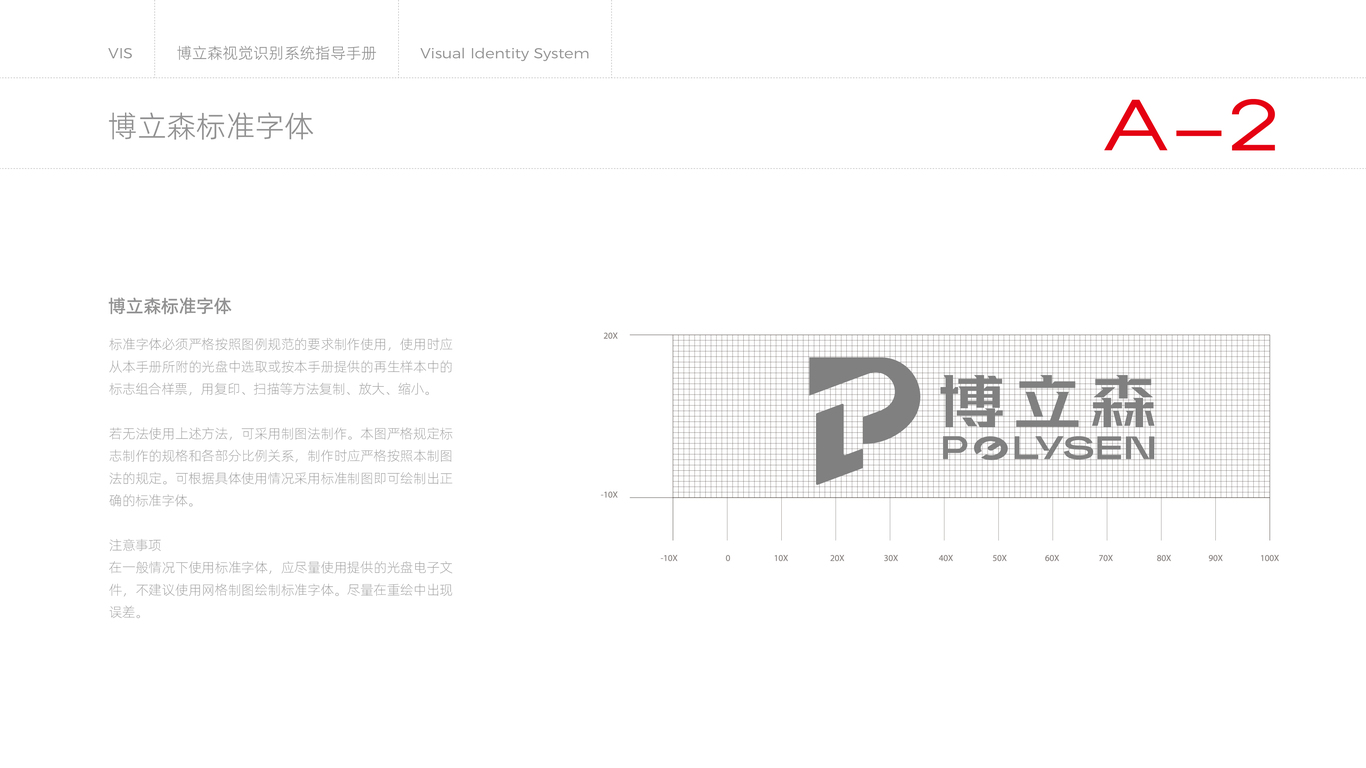The width and height of the screenshot is (1366, 768).
Task: Click the line starting "标准字体必须严格按照图例规范"
Action: (x=281, y=344)
